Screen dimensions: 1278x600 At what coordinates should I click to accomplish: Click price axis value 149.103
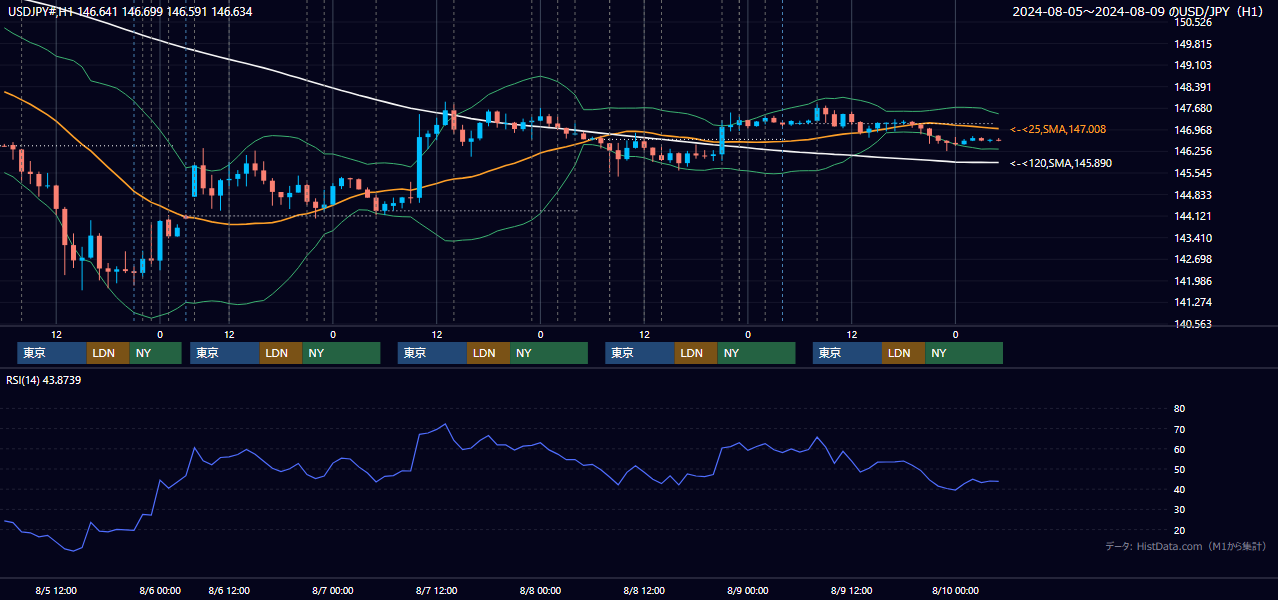1193,65
